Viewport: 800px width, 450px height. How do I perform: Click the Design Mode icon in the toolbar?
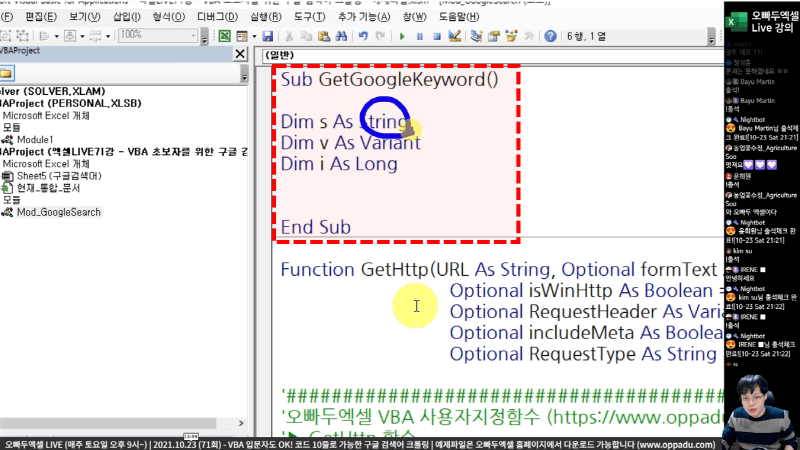click(x=455, y=35)
